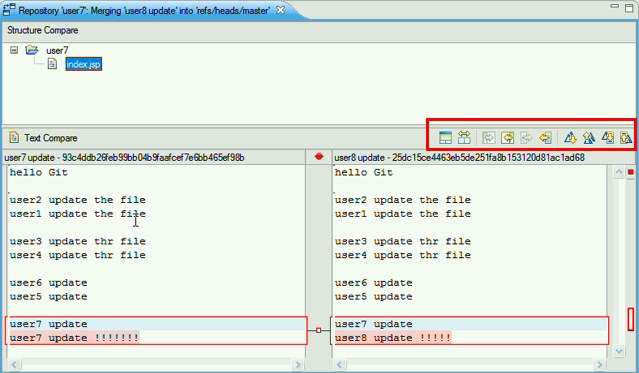
Task: Go to Next Difference icon
Action: 570,138
